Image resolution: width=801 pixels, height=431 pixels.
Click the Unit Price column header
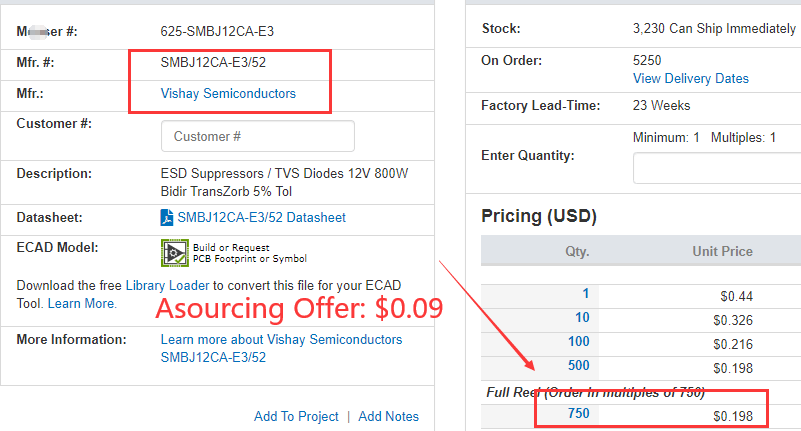coord(722,252)
